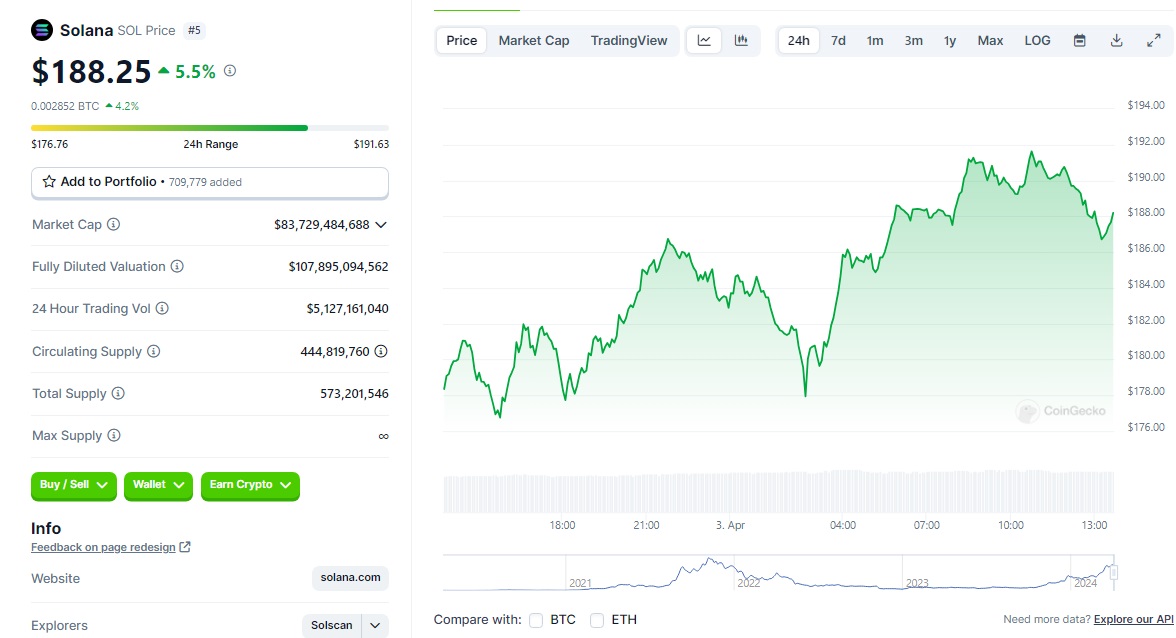Viewport: 1176px width, 638px height.
Task: Open info icon beside 444,819,760 value
Action: (381, 351)
